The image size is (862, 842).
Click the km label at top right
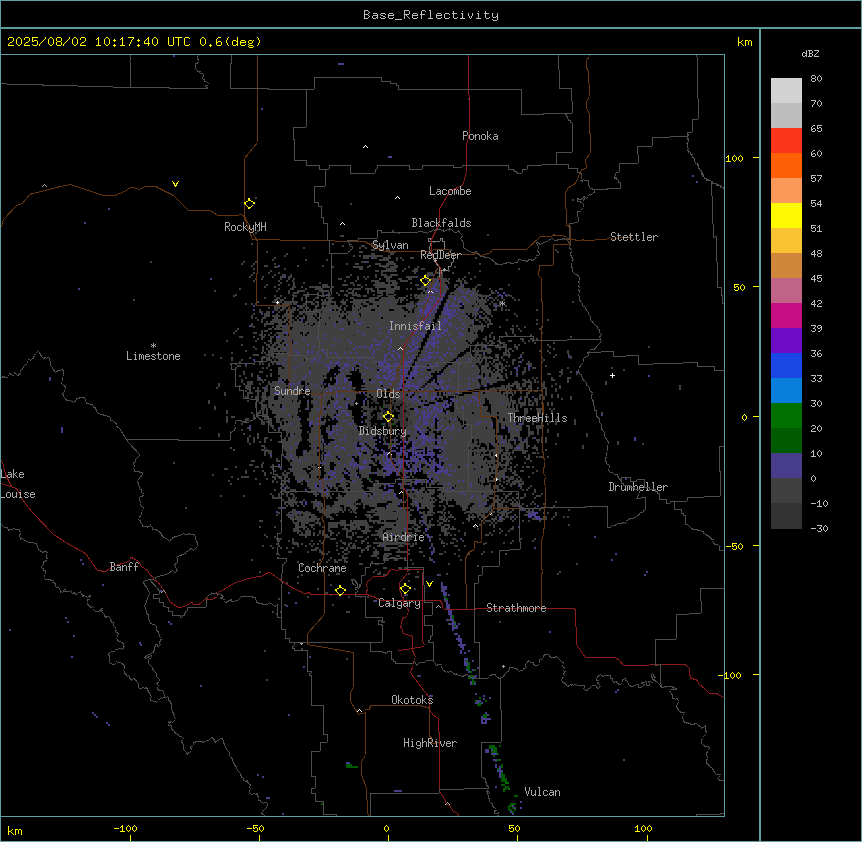[745, 42]
